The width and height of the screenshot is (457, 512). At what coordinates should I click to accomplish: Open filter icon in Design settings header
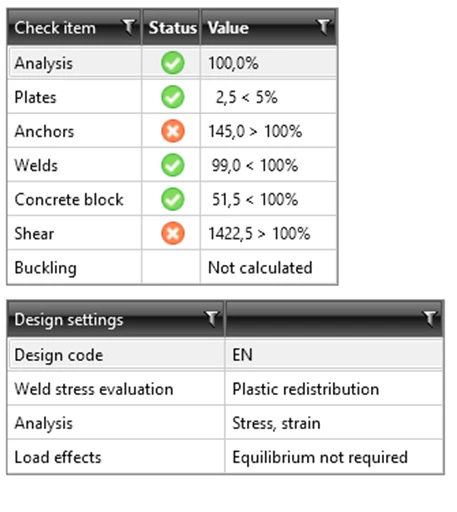coord(212,319)
